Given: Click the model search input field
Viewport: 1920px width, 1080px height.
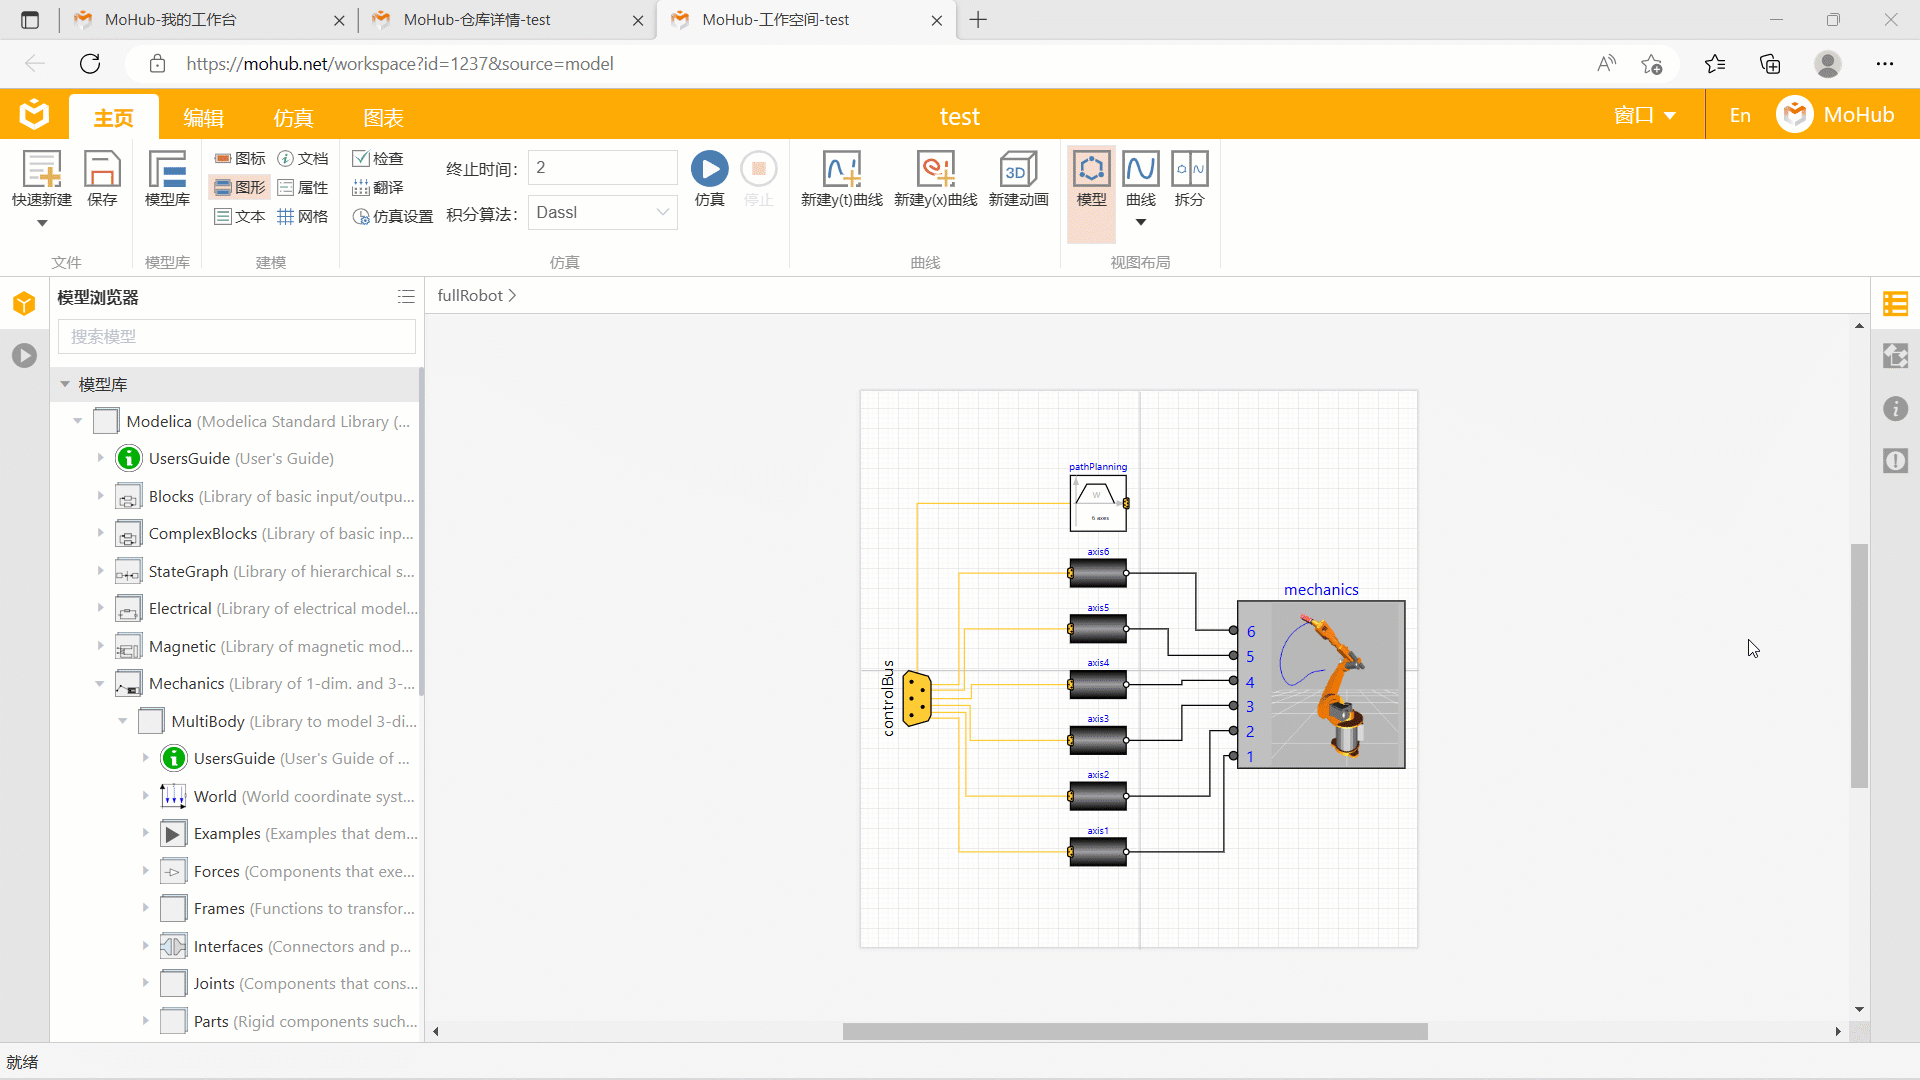Looking at the screenshot, I should (x=237, y=337).
